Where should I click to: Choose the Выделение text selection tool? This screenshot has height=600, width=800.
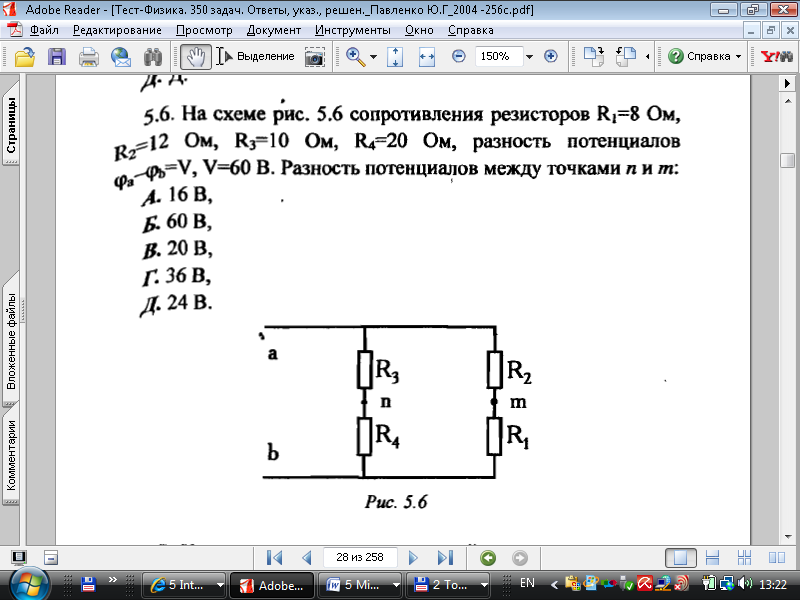tap(255, 56)
